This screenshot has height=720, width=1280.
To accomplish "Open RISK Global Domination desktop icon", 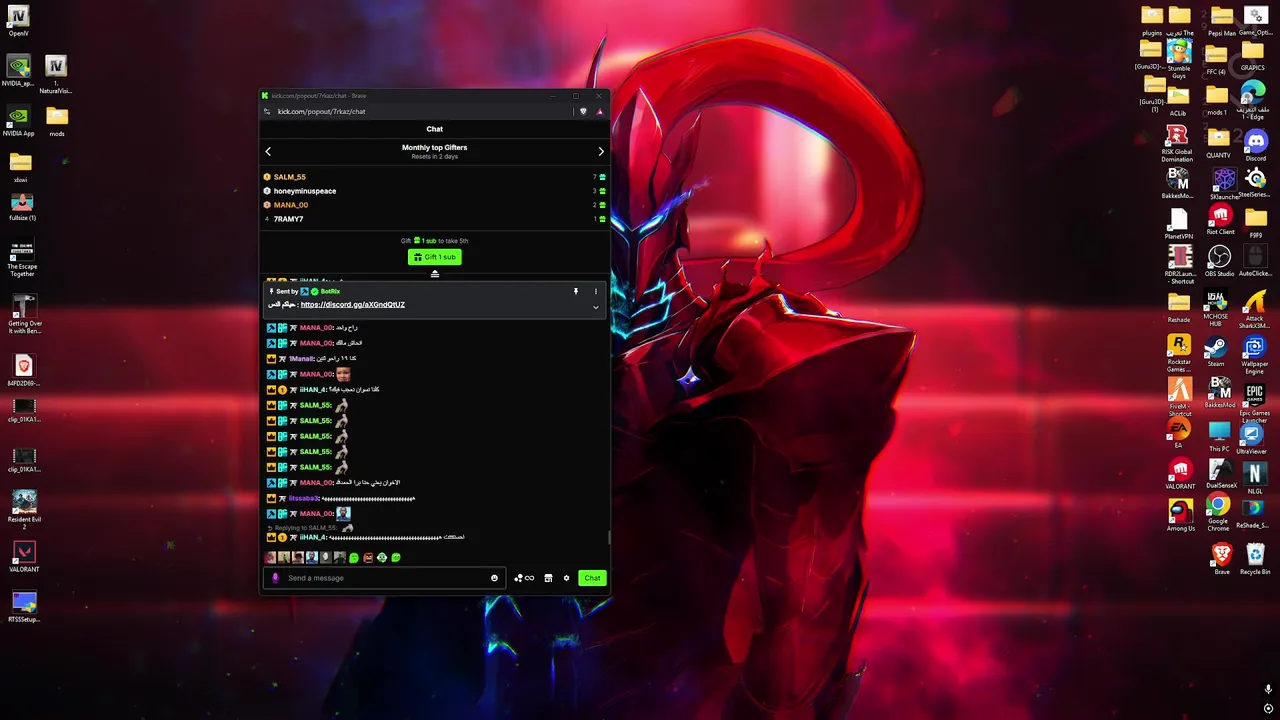I will (1177, 144).
